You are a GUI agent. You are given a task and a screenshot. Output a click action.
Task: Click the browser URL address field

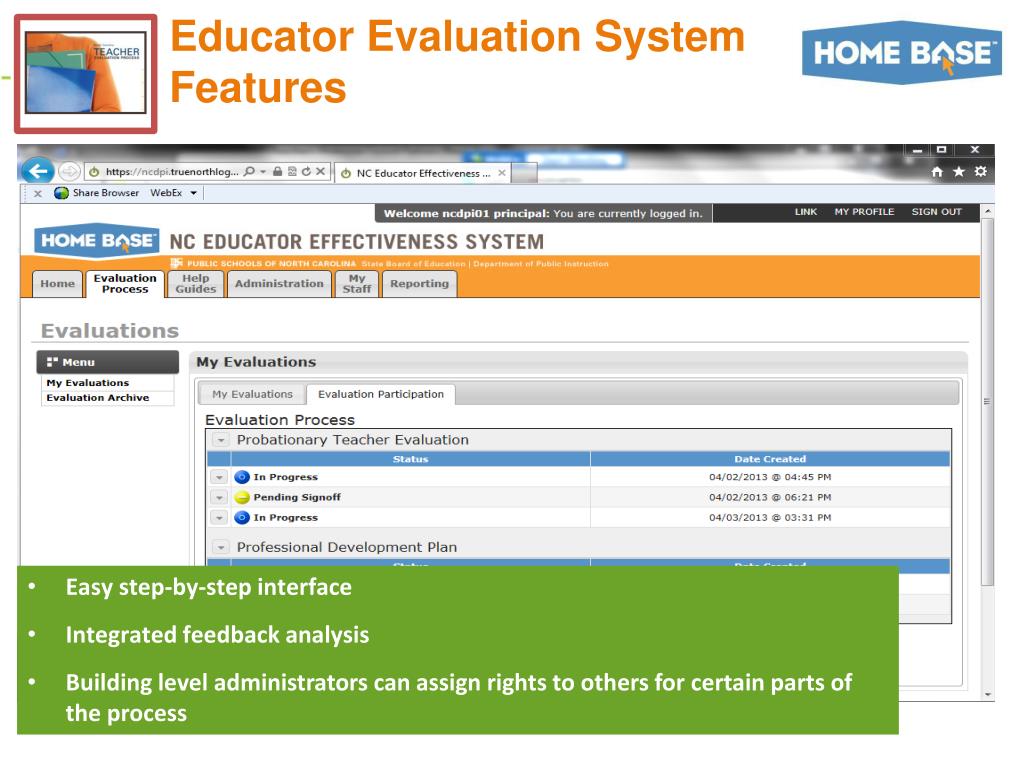(x=172, y=172)
